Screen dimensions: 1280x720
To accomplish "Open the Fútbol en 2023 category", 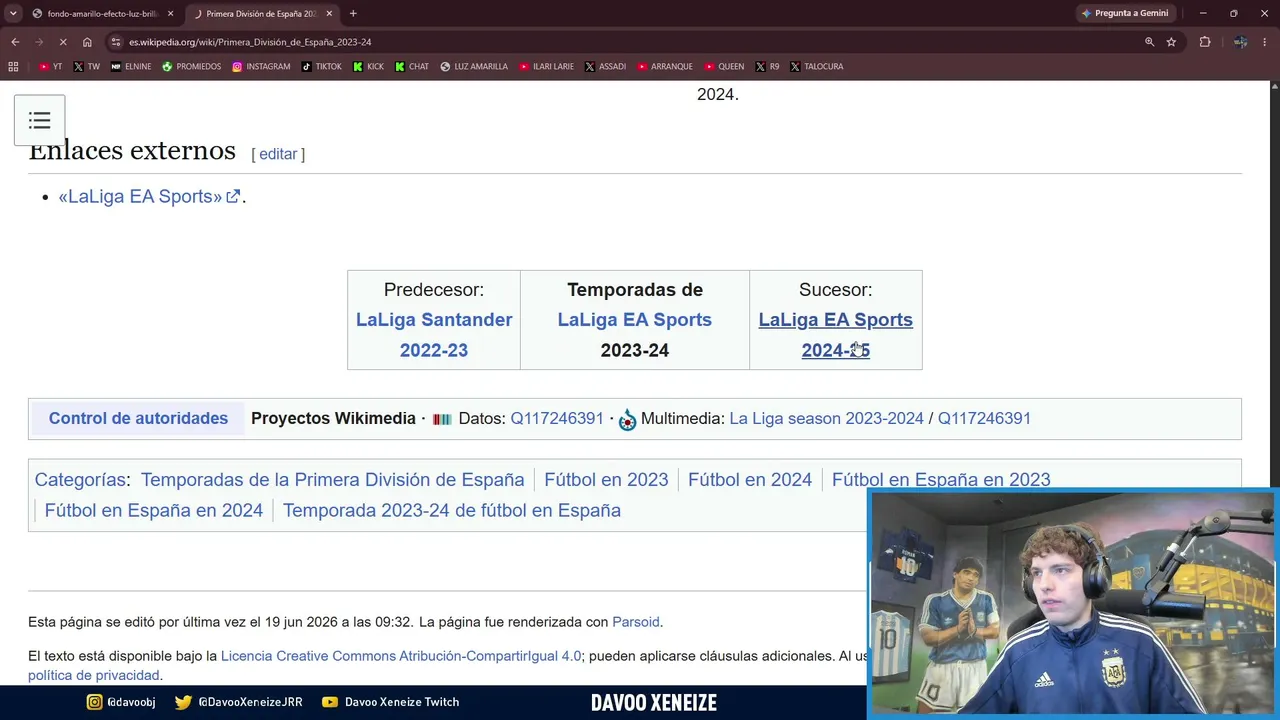I will click(606, 480).
